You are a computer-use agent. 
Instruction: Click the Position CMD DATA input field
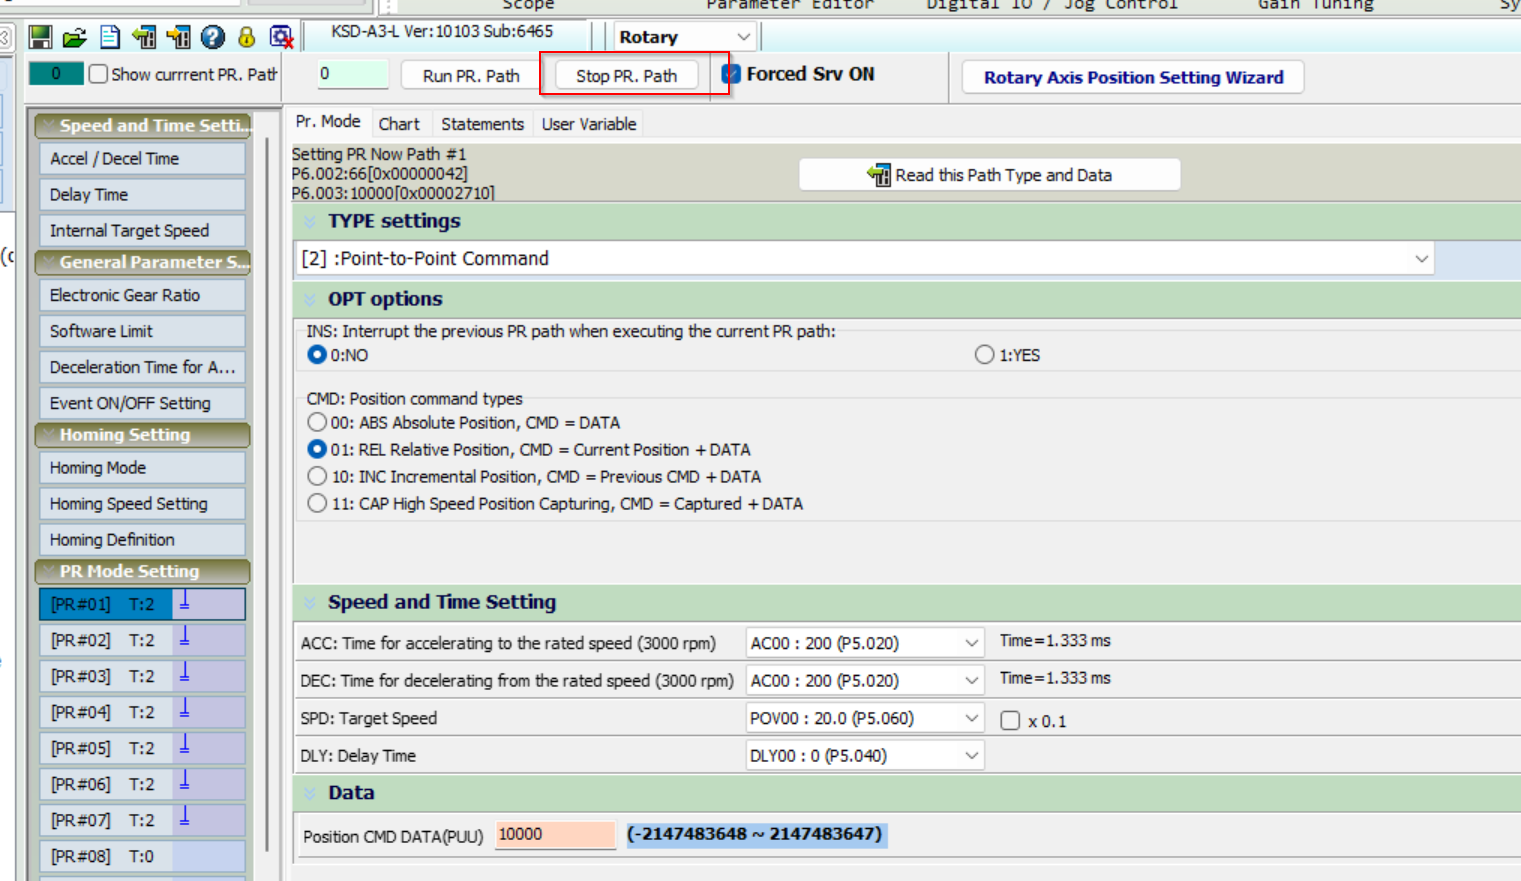tap(555, 835)
